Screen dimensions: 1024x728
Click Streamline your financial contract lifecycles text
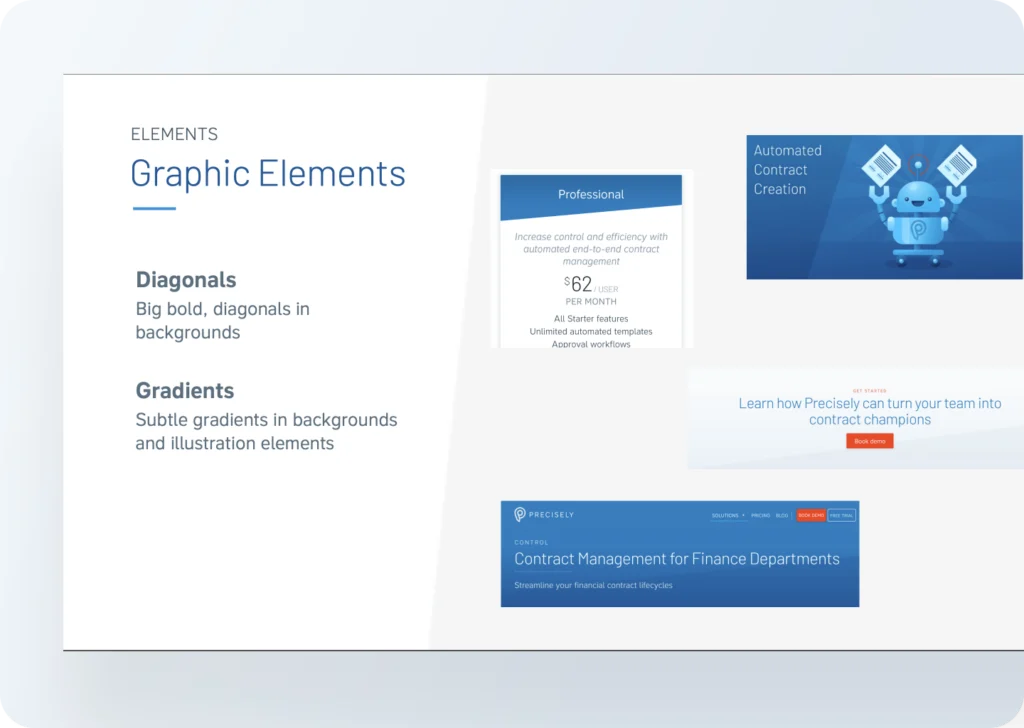point(593,585)
